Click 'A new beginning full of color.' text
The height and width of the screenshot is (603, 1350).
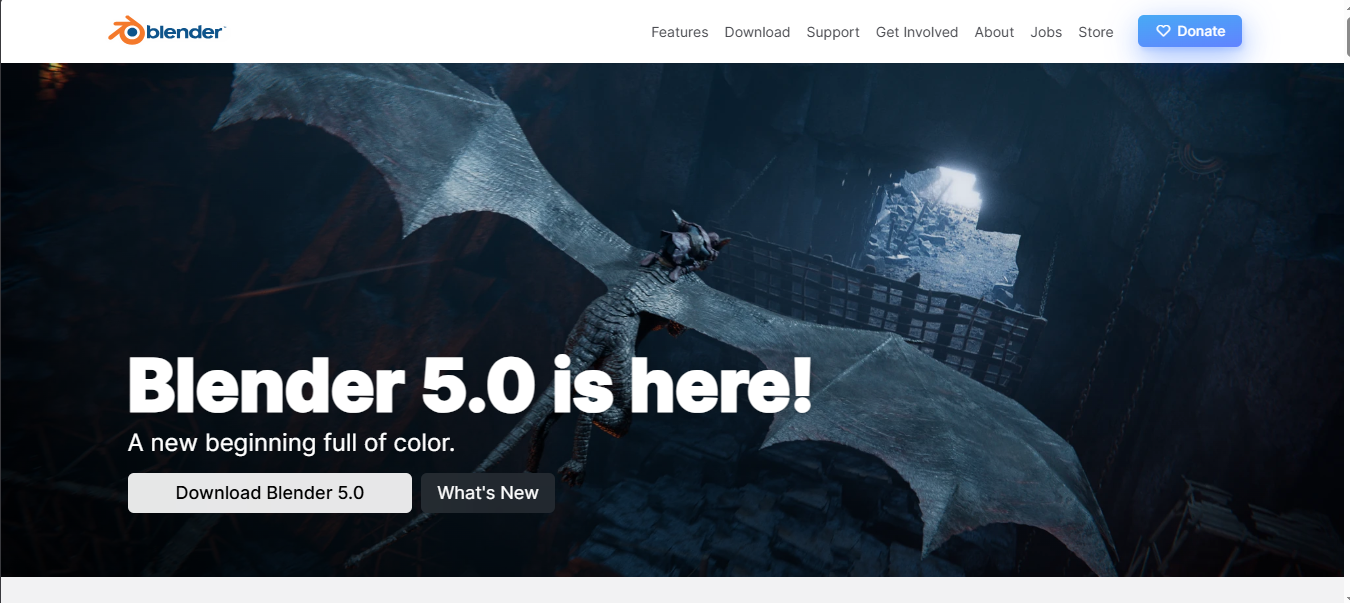292,442
